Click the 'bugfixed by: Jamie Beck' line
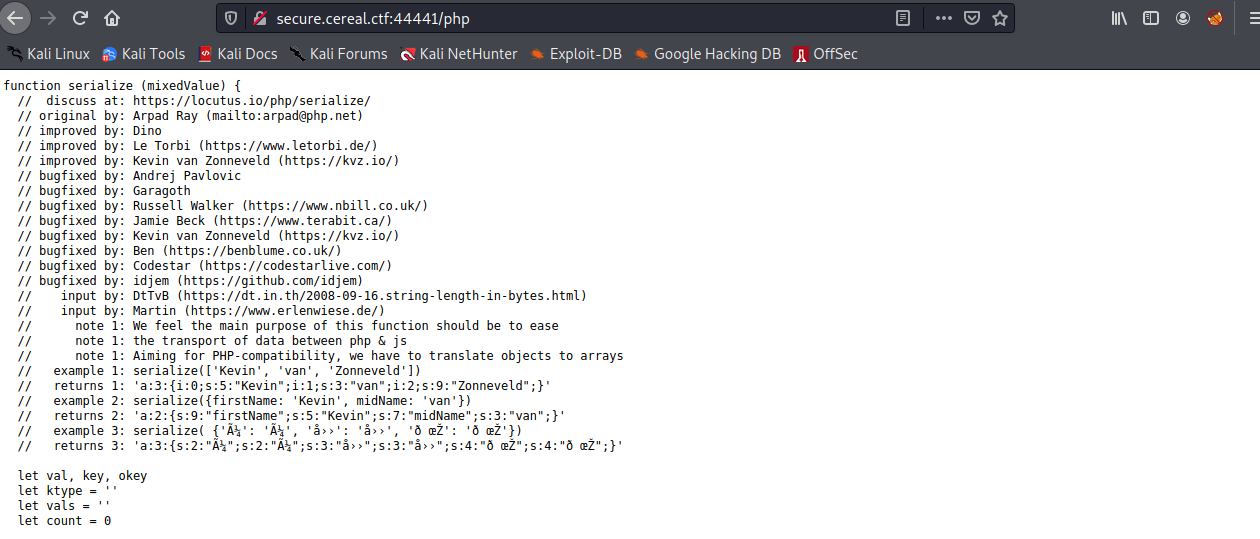Viewport: 1260px width, 539px height. 204,221
